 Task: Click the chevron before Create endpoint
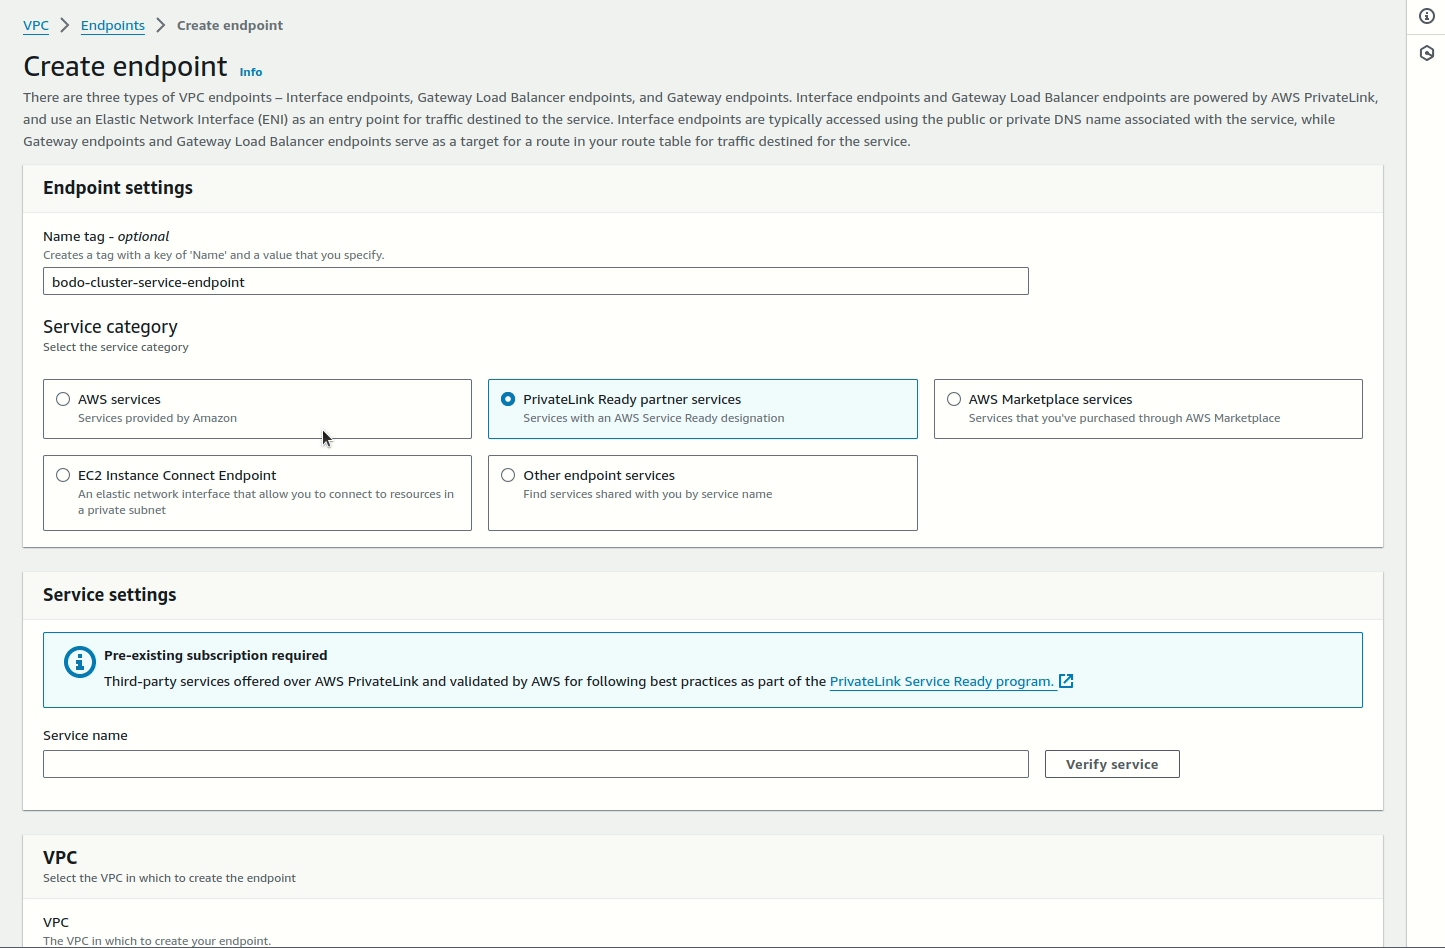tap(160, 25)
